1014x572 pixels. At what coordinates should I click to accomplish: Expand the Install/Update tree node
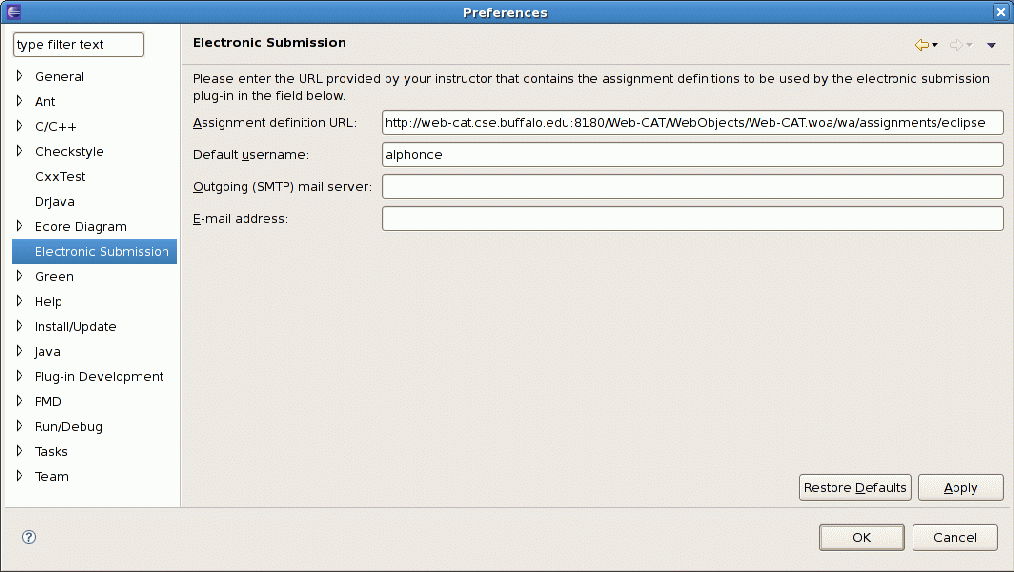(x=19, y=326)
